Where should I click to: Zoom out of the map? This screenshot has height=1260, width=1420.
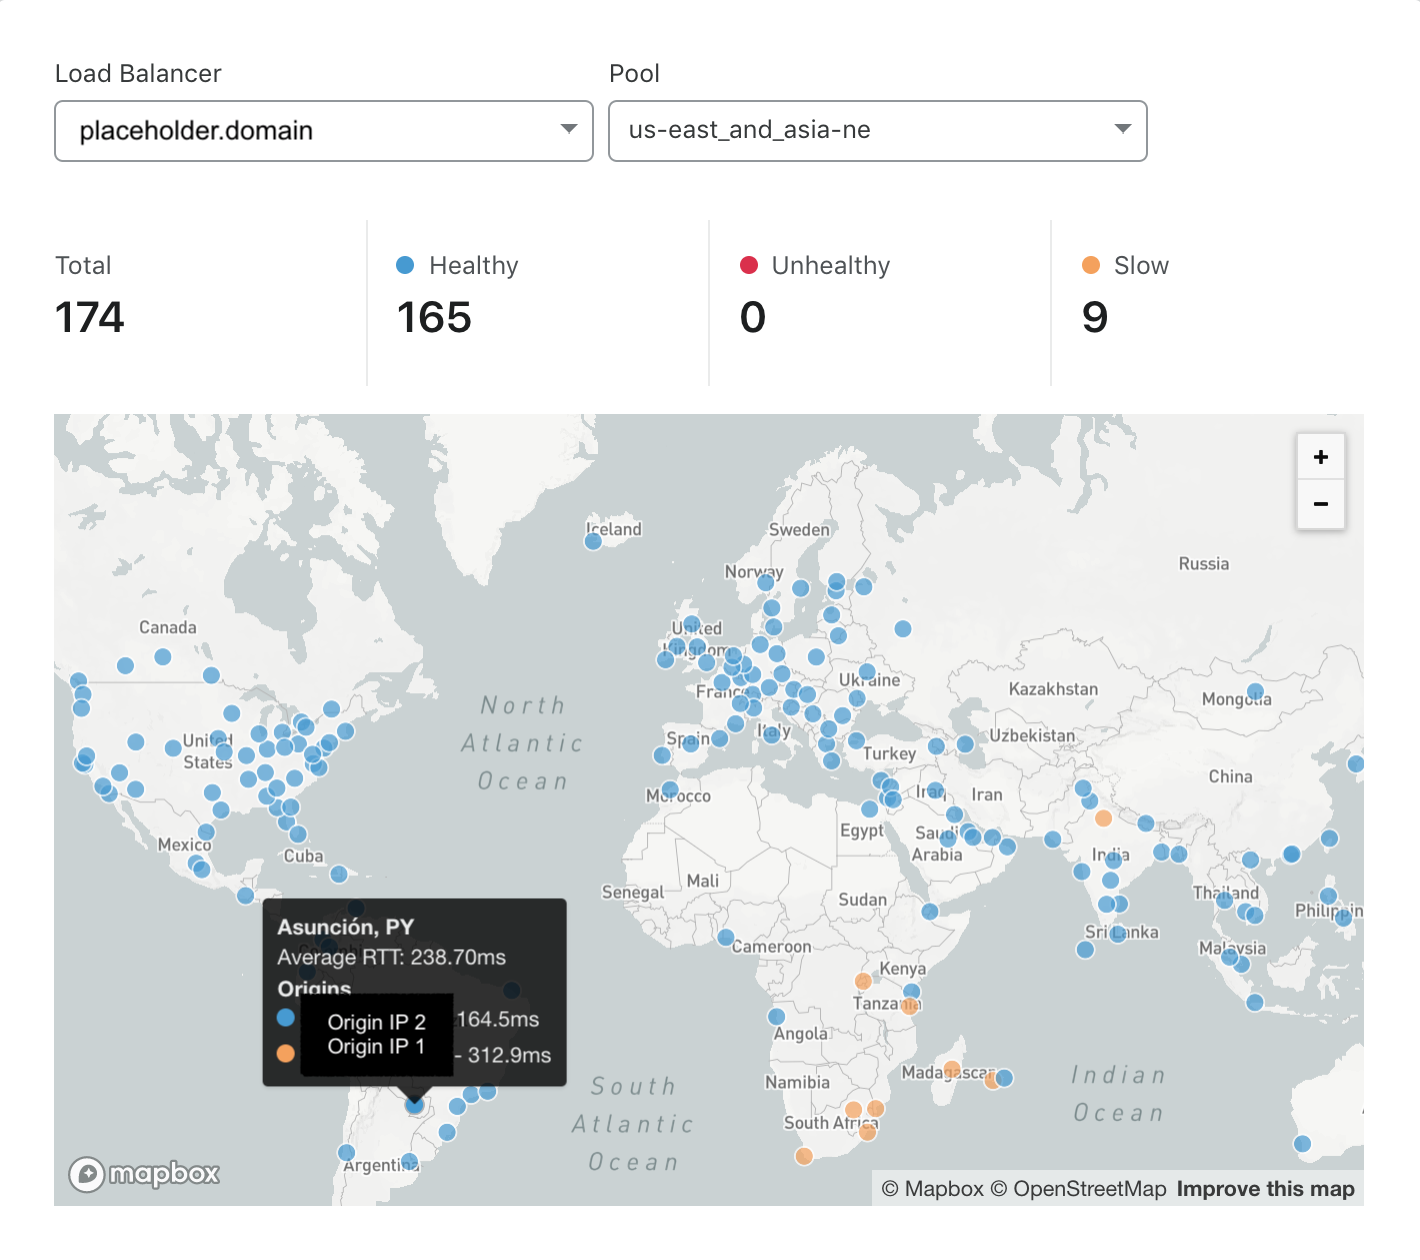[x=1320, y=504]
